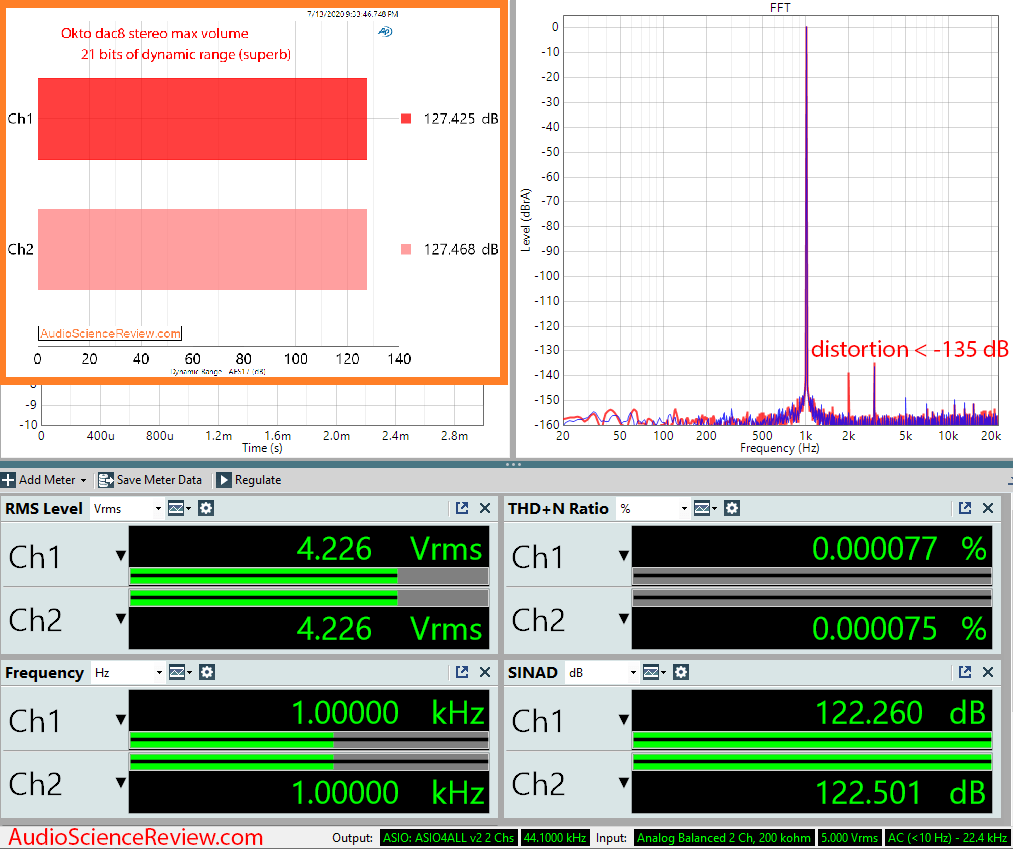
Task: Toggle the bar graph view in Frequency panel
Action: [x=177, y=672]
